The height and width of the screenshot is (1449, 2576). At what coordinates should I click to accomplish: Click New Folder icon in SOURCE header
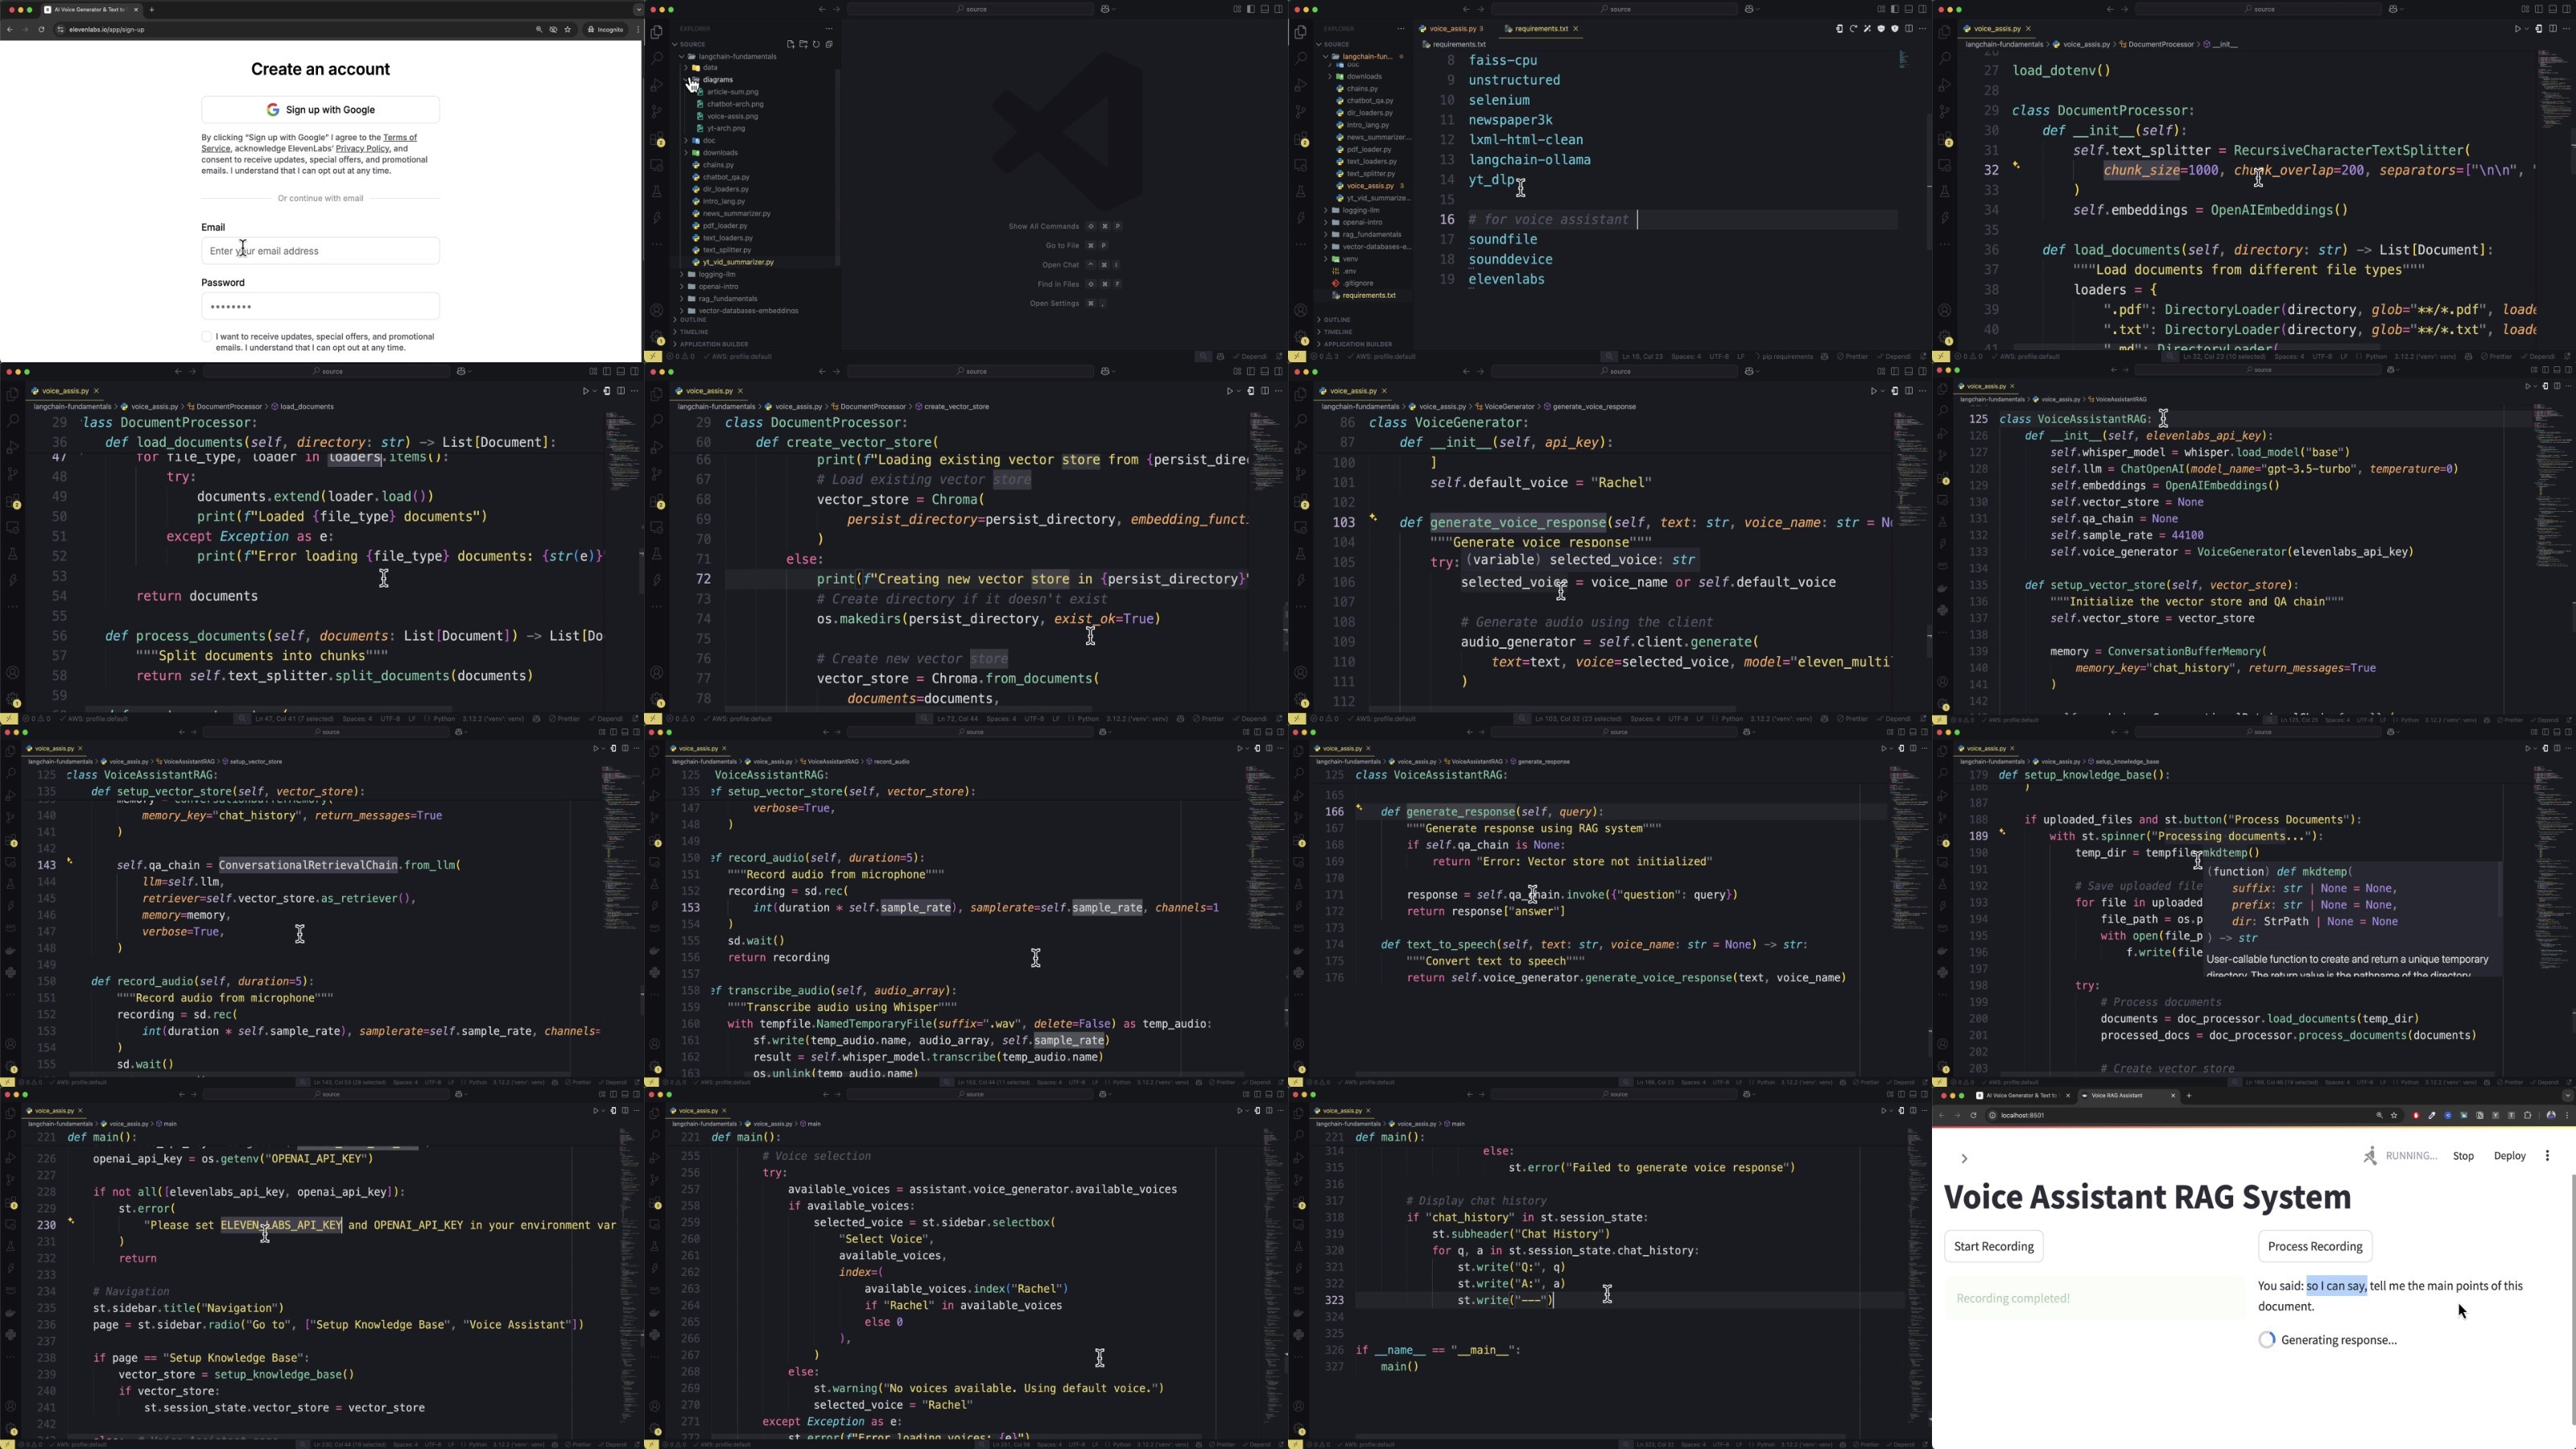[803, 44]
